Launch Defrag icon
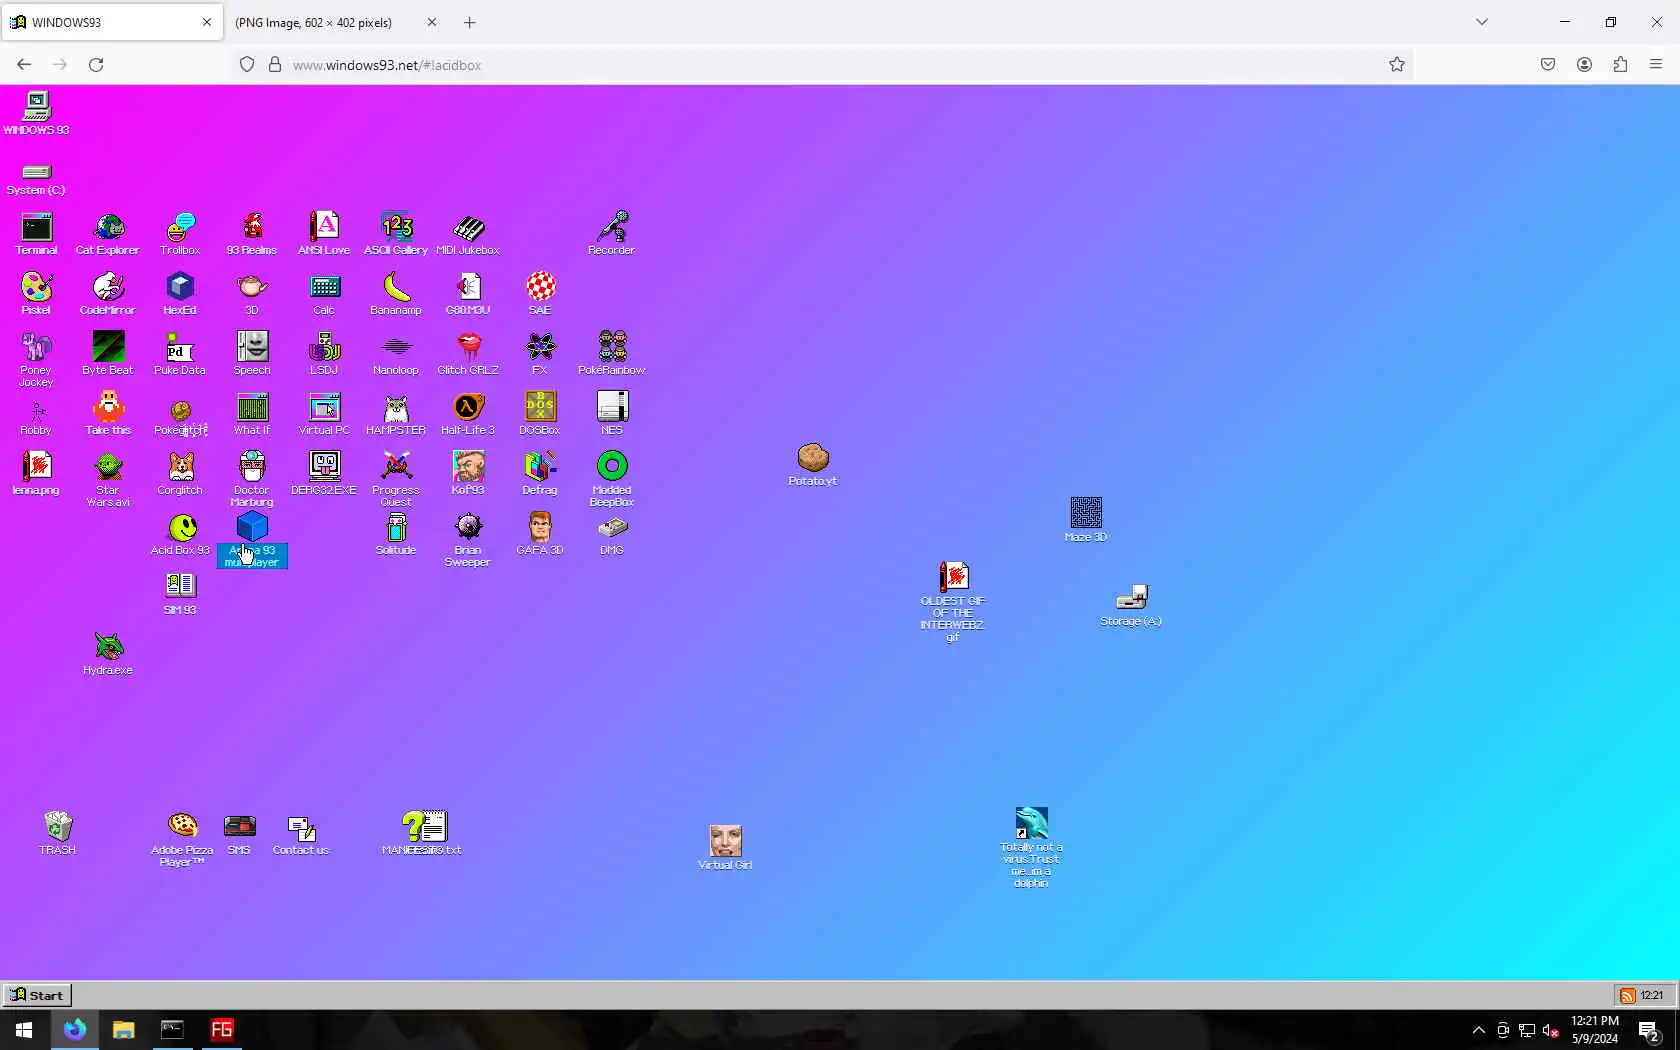1680x1050 pixels. click(540, 474)
